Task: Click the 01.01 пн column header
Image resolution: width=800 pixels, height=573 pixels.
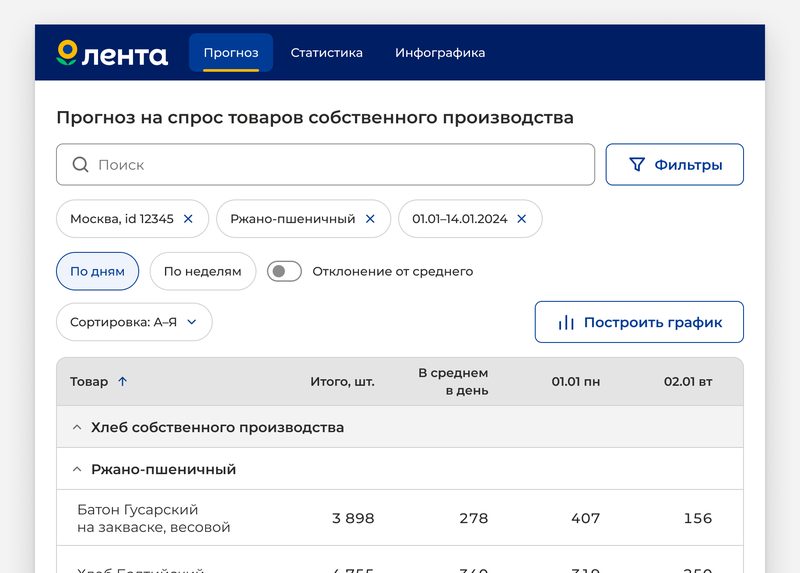Action: [576, 382]
